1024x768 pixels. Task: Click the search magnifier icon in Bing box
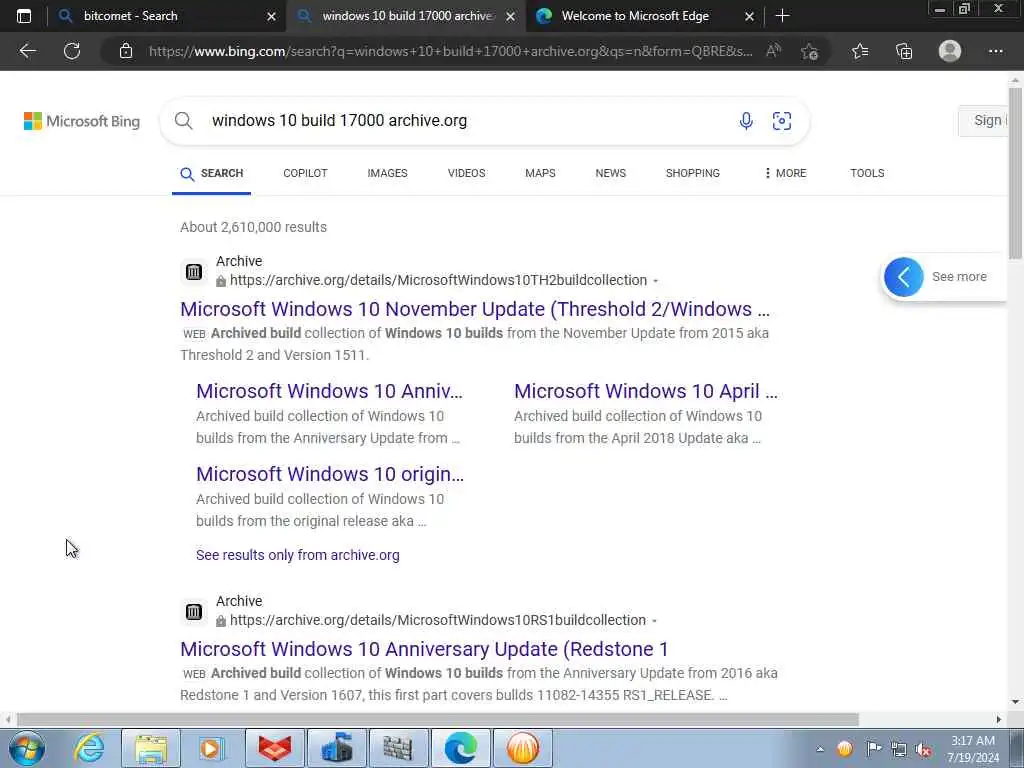184,121
